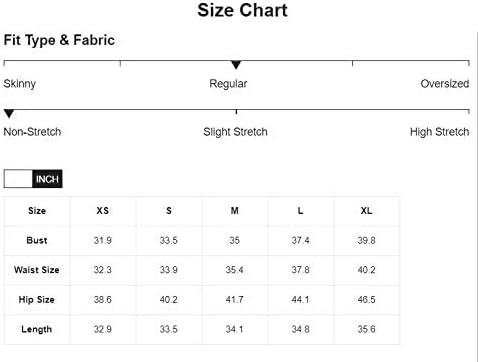Image resolution: width=478 pixels, height=362 pixels.
Task: Click the High Stretch label
Action: coord(439,132)
